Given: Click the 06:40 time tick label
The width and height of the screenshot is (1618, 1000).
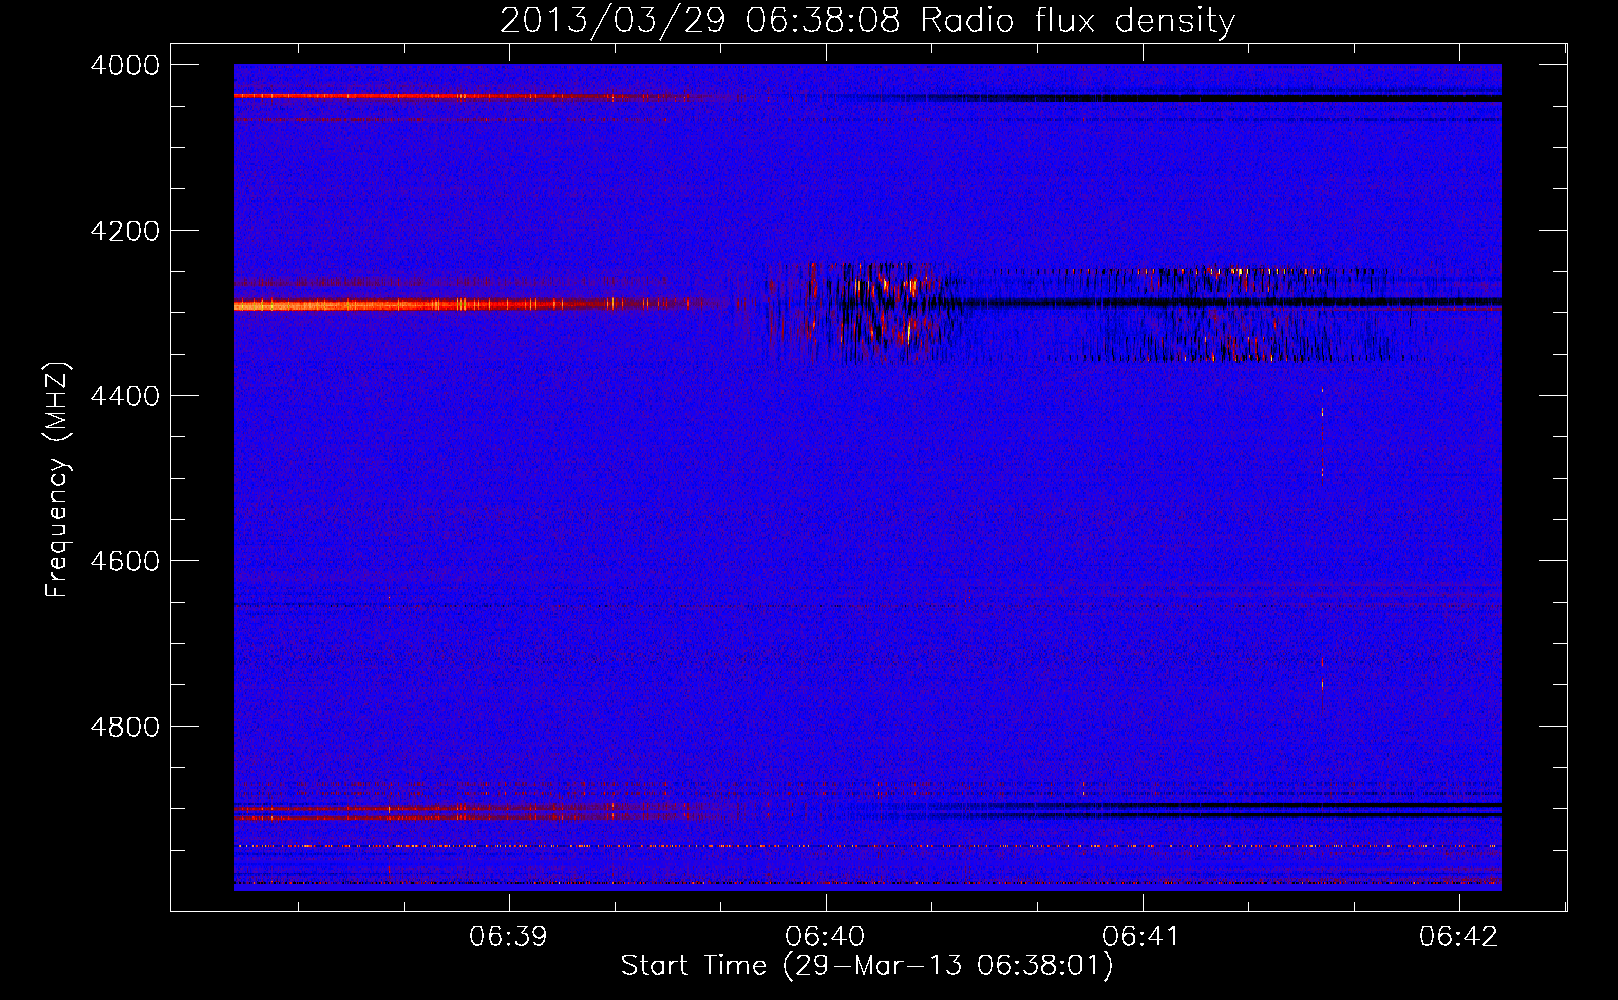Looking at the screenshot, I should coord(826,936).
